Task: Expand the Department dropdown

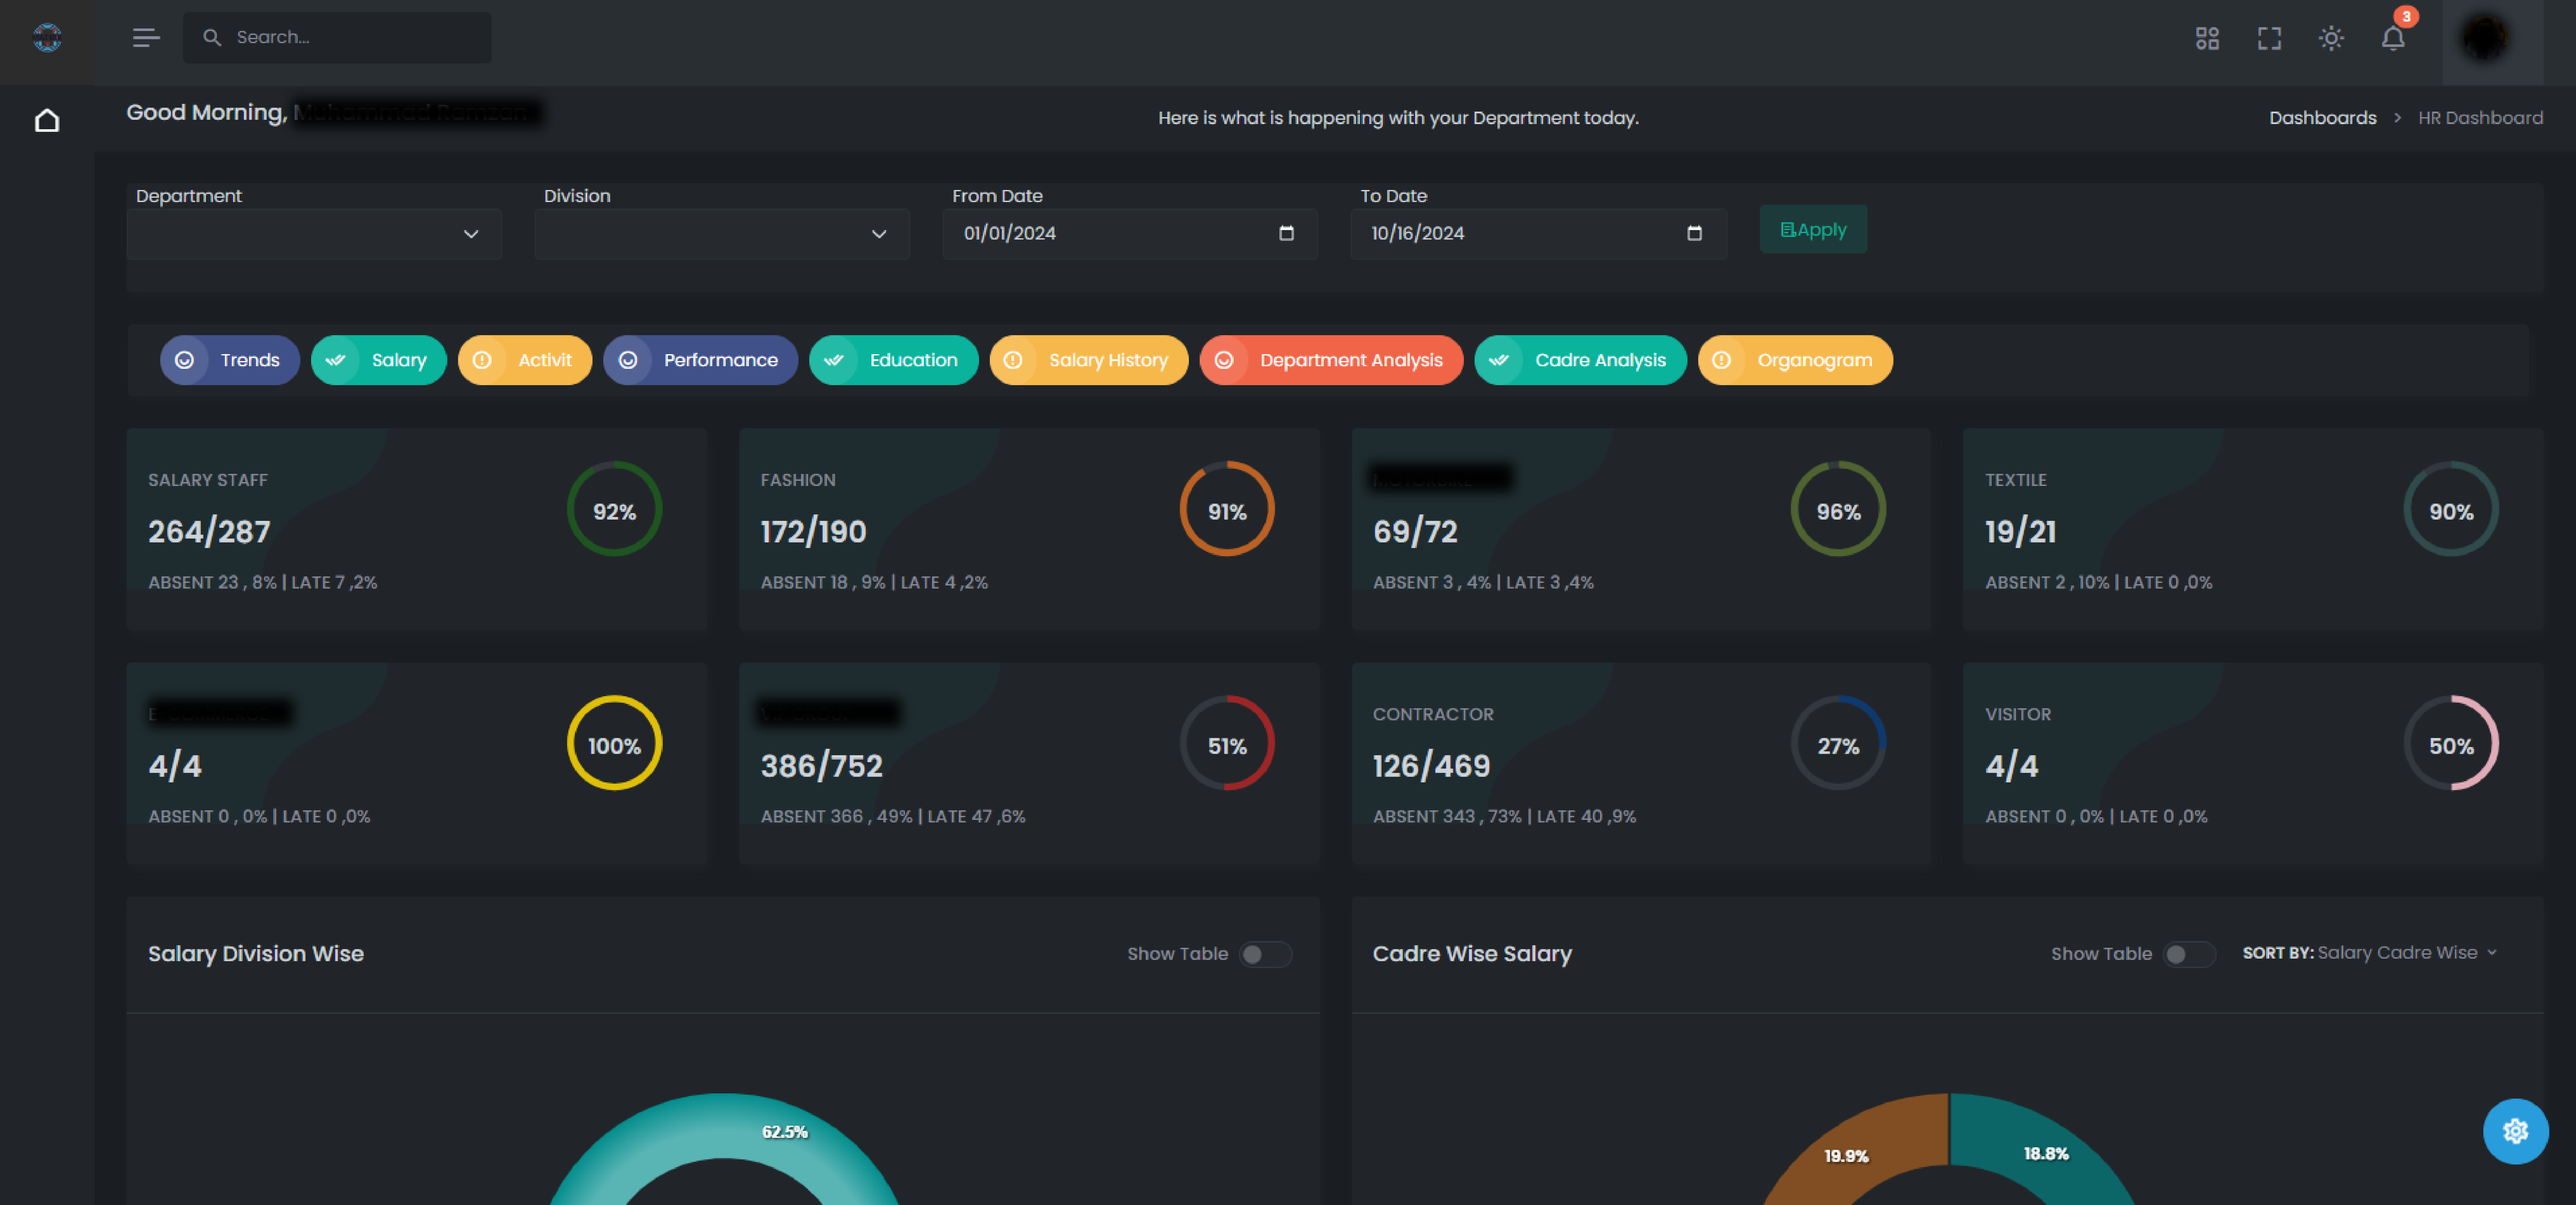Action: [314, 234]
